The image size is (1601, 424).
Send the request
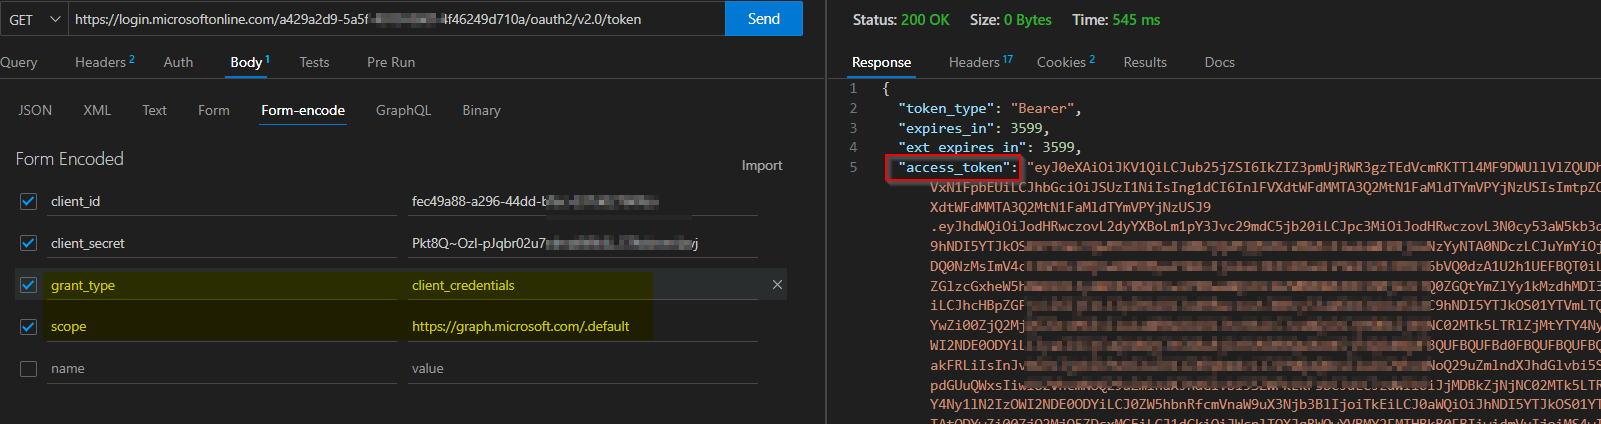tap(764, 19)
